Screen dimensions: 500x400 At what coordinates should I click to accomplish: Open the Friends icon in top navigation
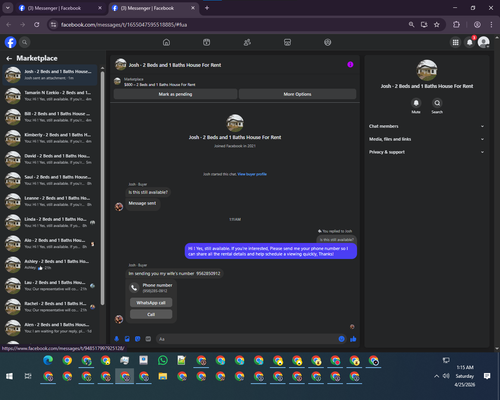click(247, 42)
